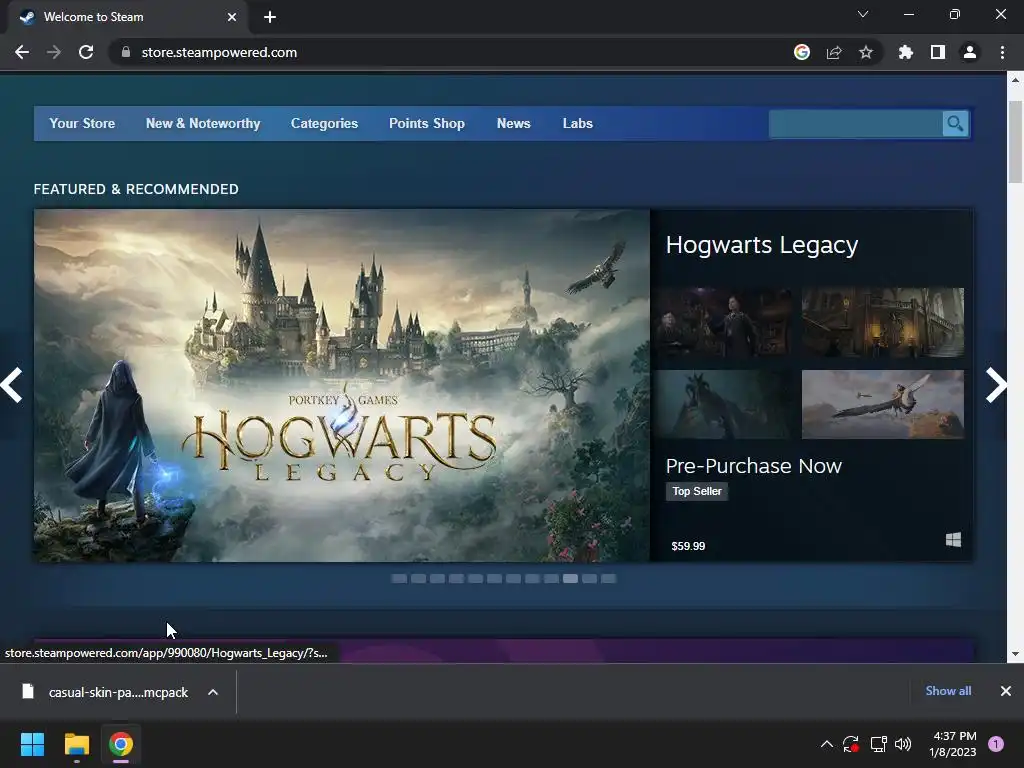Toggle the browser side panel icon
Screen dimensions: 1024x768
938,52
